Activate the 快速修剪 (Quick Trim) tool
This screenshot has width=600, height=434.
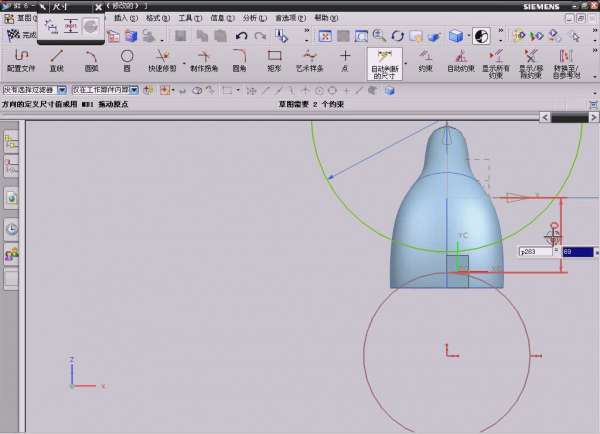(x=162, y=59)
